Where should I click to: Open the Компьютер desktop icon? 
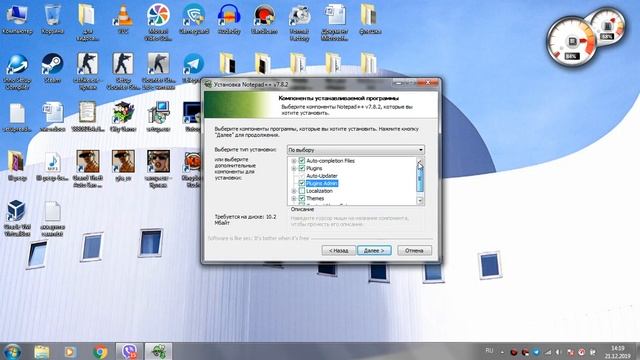tap(17, 20)
